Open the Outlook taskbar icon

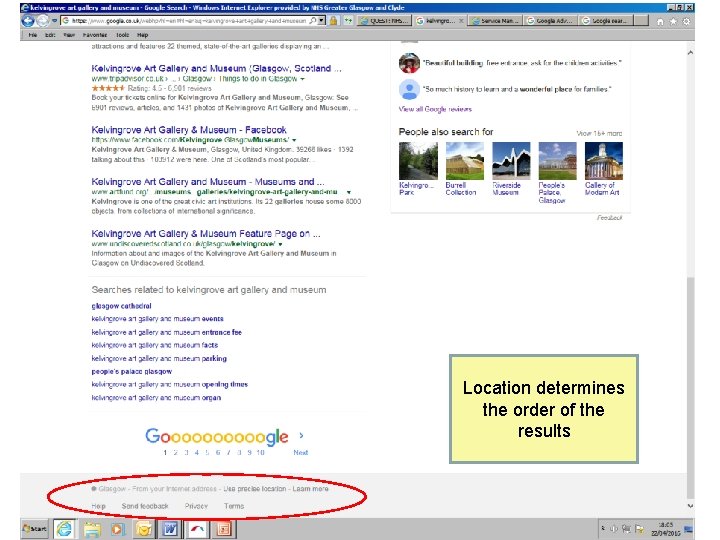144,529
